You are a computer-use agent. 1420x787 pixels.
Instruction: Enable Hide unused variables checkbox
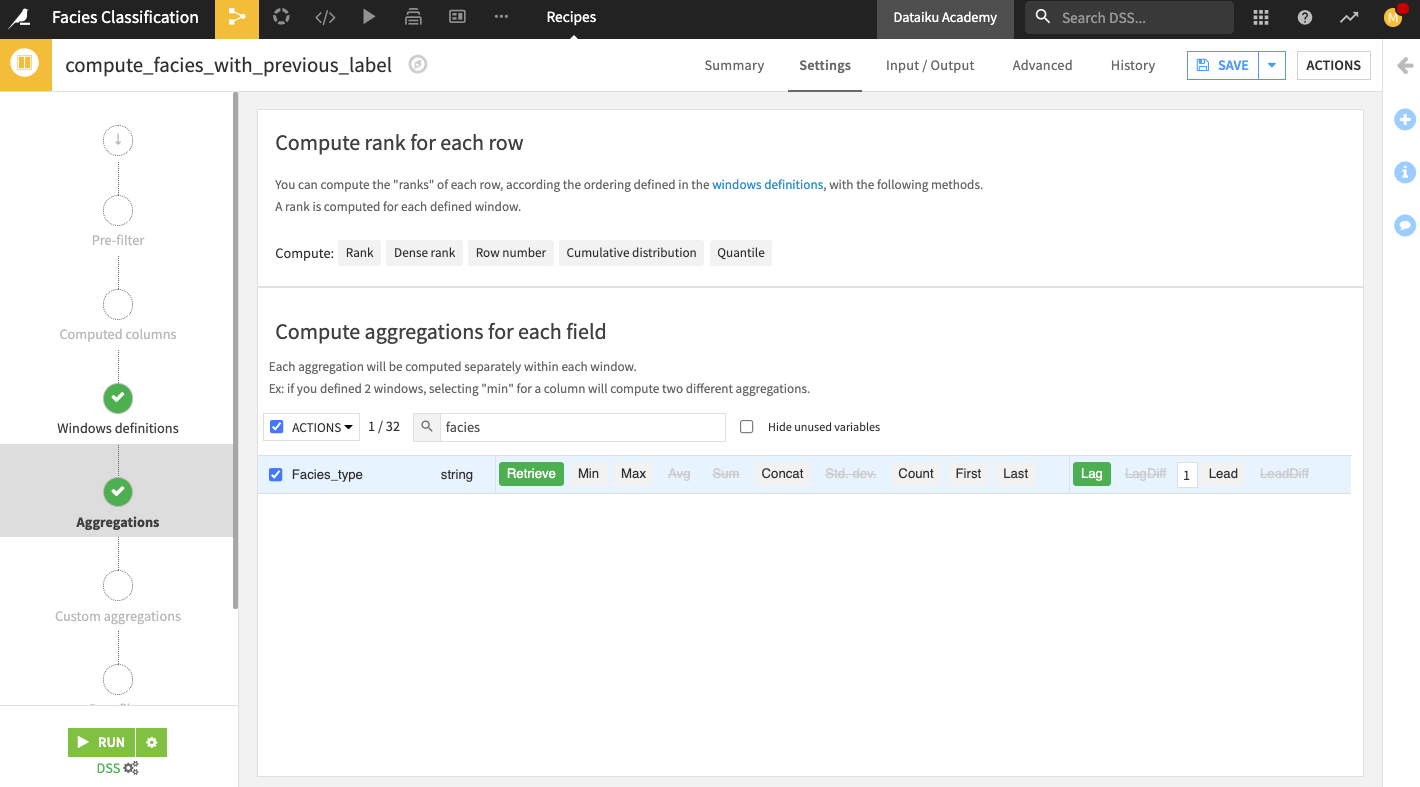[746, 427]
